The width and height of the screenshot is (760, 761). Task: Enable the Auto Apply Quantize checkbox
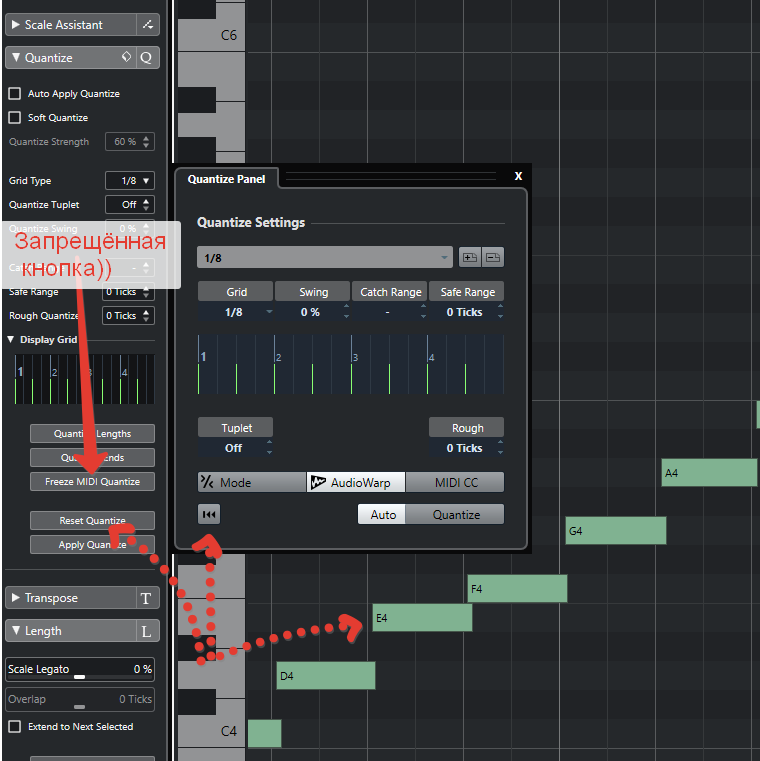pyautogui.click(x=15, y=94)
